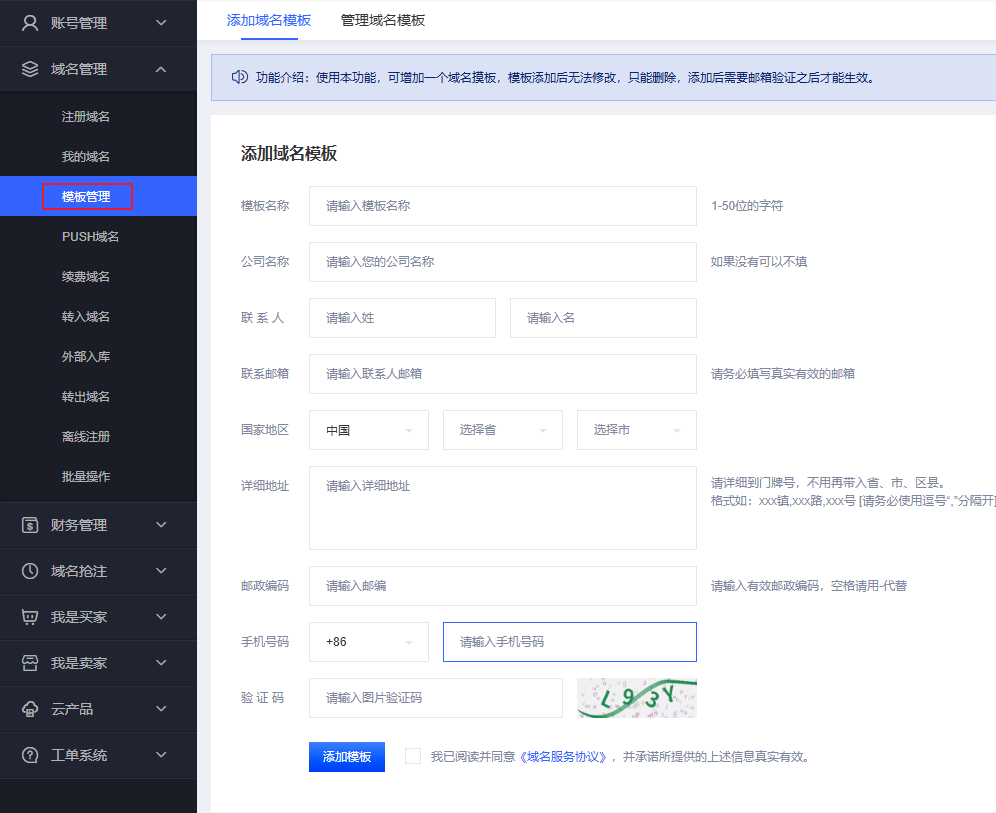
Task: Click the 账号管理 user icon
Action: [31, 23]
